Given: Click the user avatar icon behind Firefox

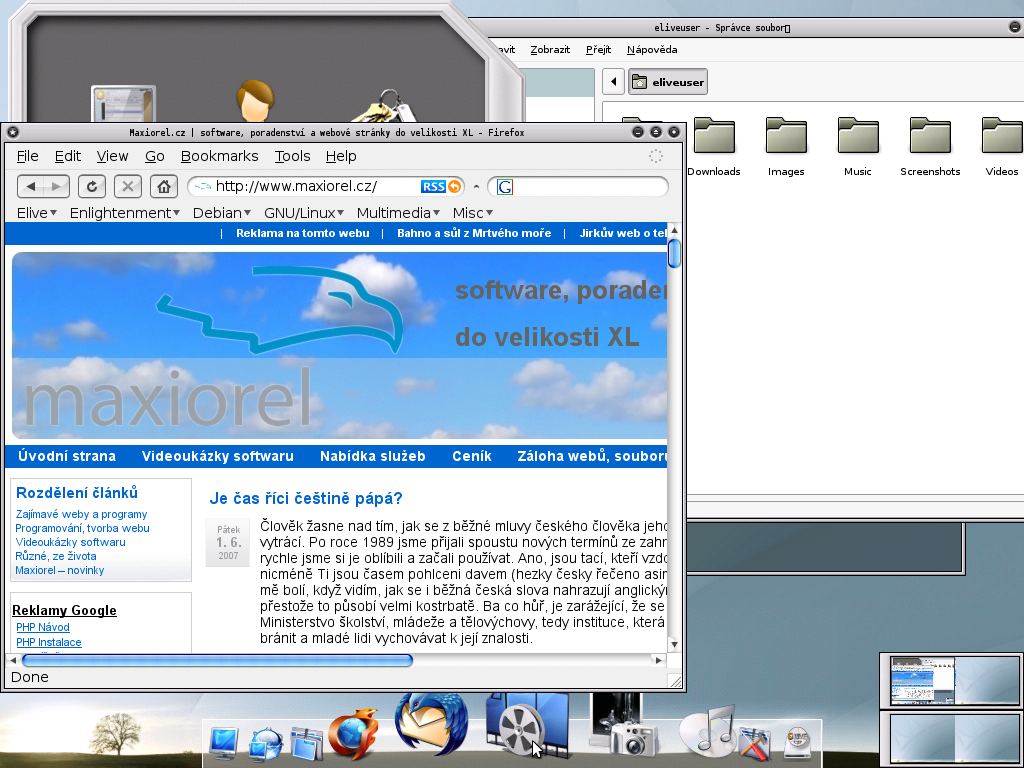Looking at the screenshot, I should click(x=255, y=101).
